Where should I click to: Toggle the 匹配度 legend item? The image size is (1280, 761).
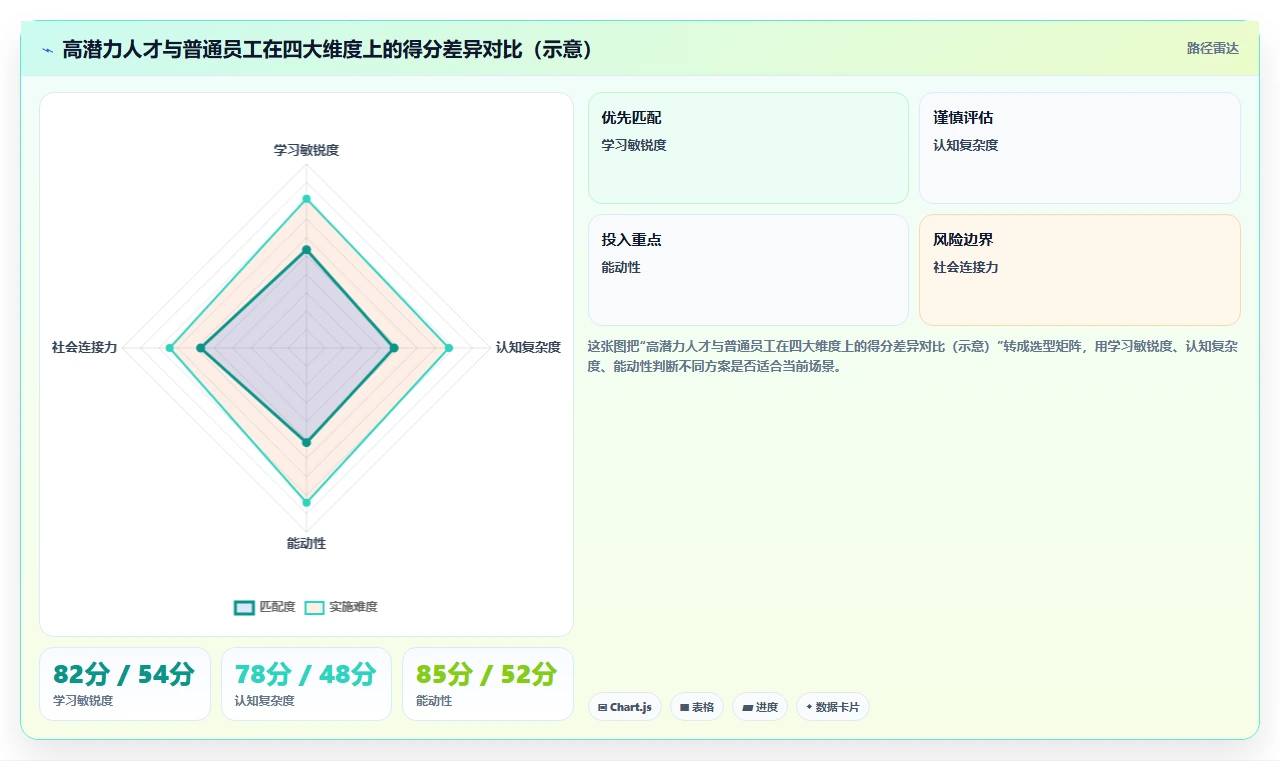pos(265,607)
